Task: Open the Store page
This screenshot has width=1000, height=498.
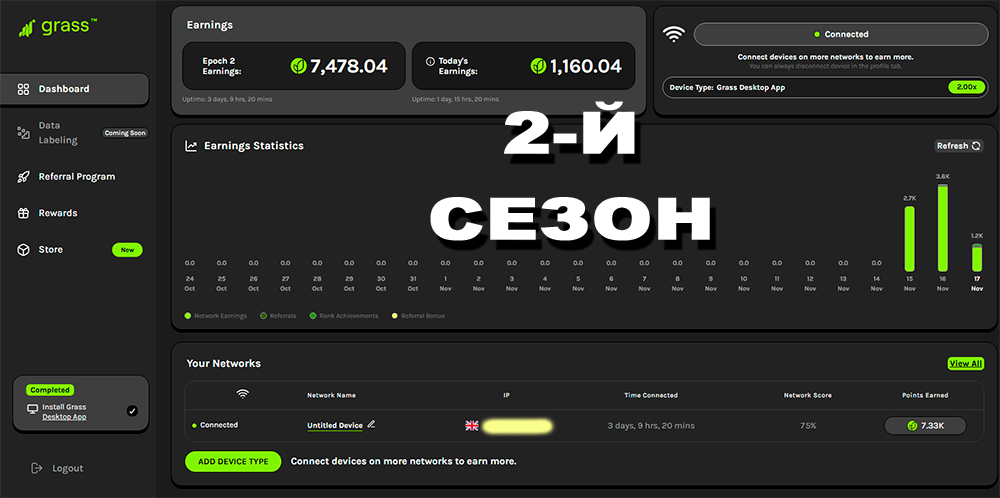Action: (x=50, y=249)
